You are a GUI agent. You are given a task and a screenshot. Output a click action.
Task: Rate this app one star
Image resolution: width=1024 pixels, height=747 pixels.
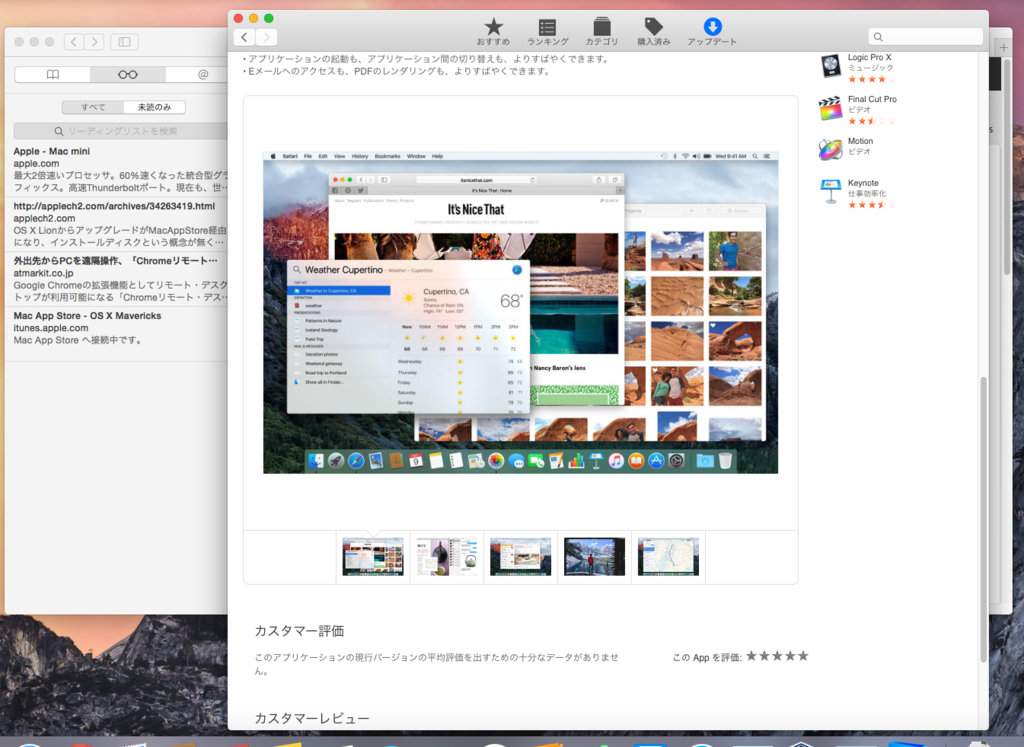click(752, 656)
